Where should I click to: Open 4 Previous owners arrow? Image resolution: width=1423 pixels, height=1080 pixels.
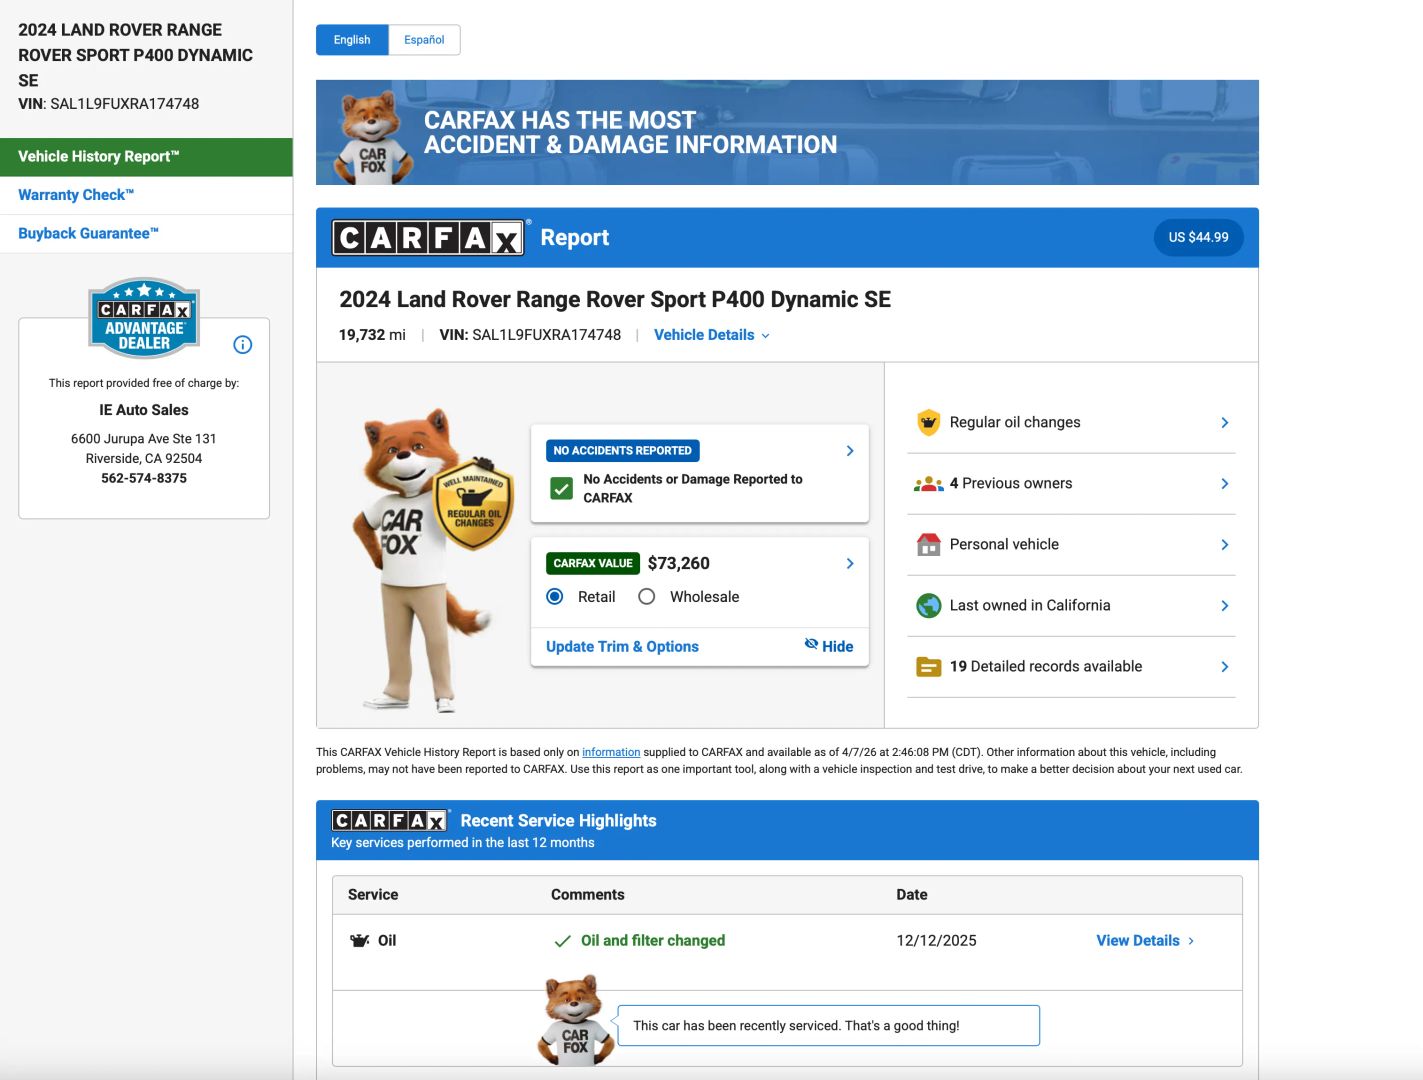[x=1225, y=484]
